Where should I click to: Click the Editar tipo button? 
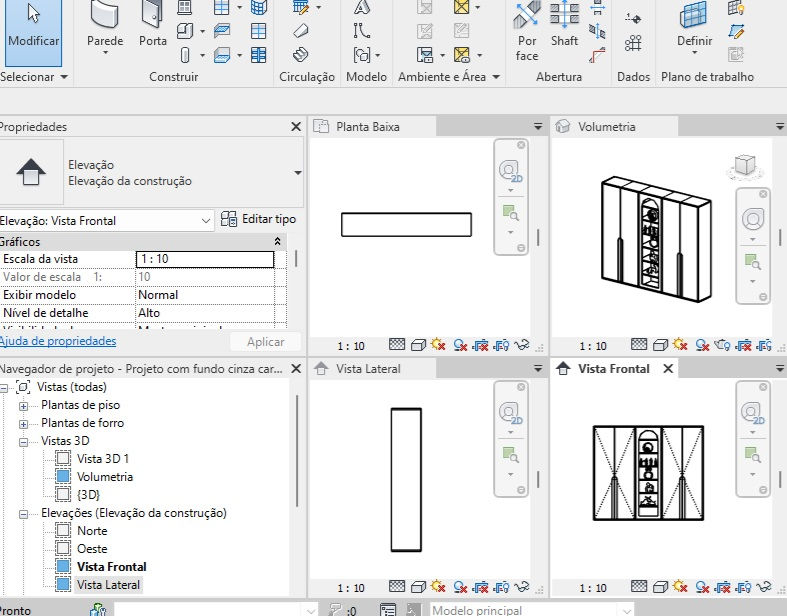pos(258,219)
